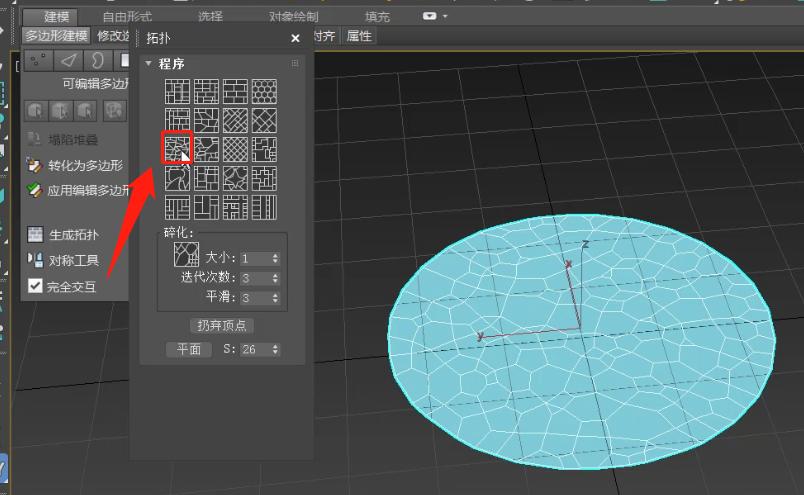The height and width of the screenshot is (495, 804).
Task: Close the 拓扑 panel
Action: (x=295, y=38)
